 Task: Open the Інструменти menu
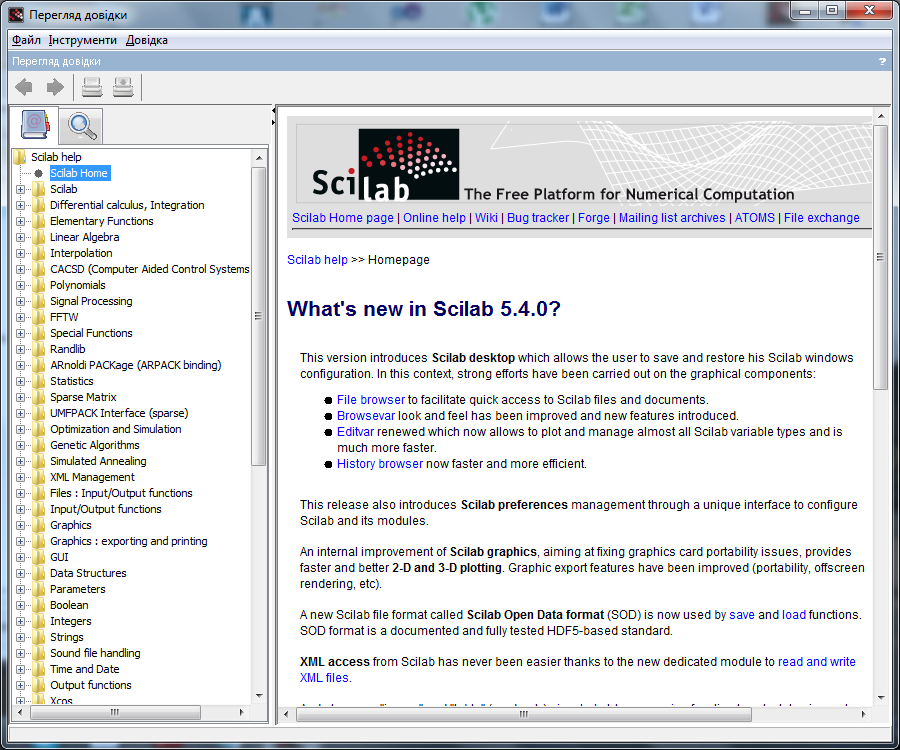coord(83,40)
